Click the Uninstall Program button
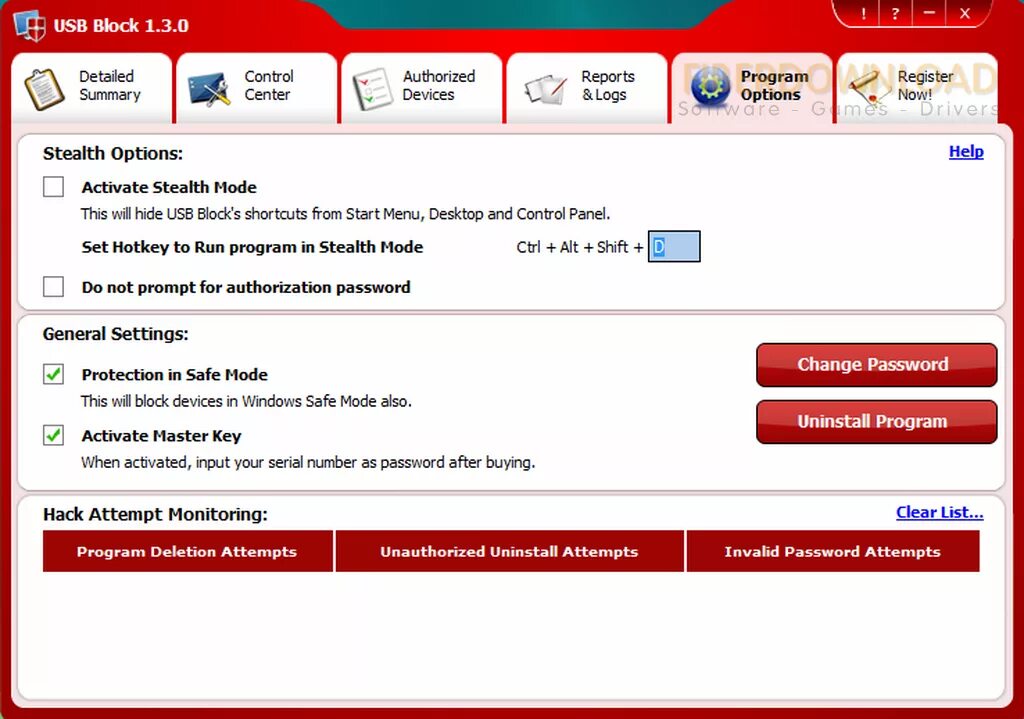Screen dimensions: 1024x719 [x=876, y=422]
